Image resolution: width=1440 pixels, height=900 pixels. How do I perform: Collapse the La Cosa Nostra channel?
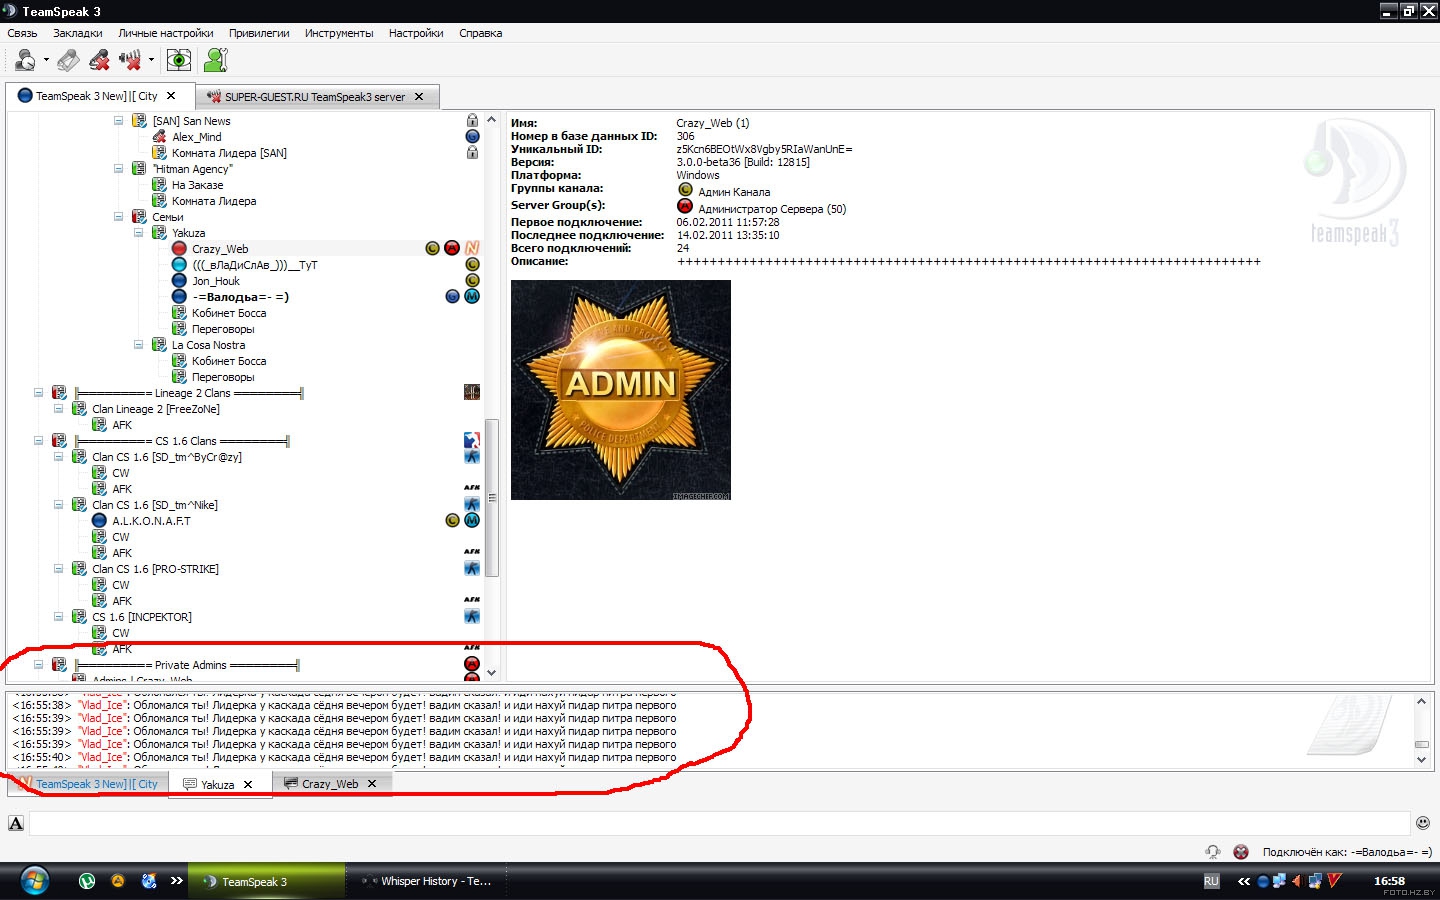click(x=138, y=345)
